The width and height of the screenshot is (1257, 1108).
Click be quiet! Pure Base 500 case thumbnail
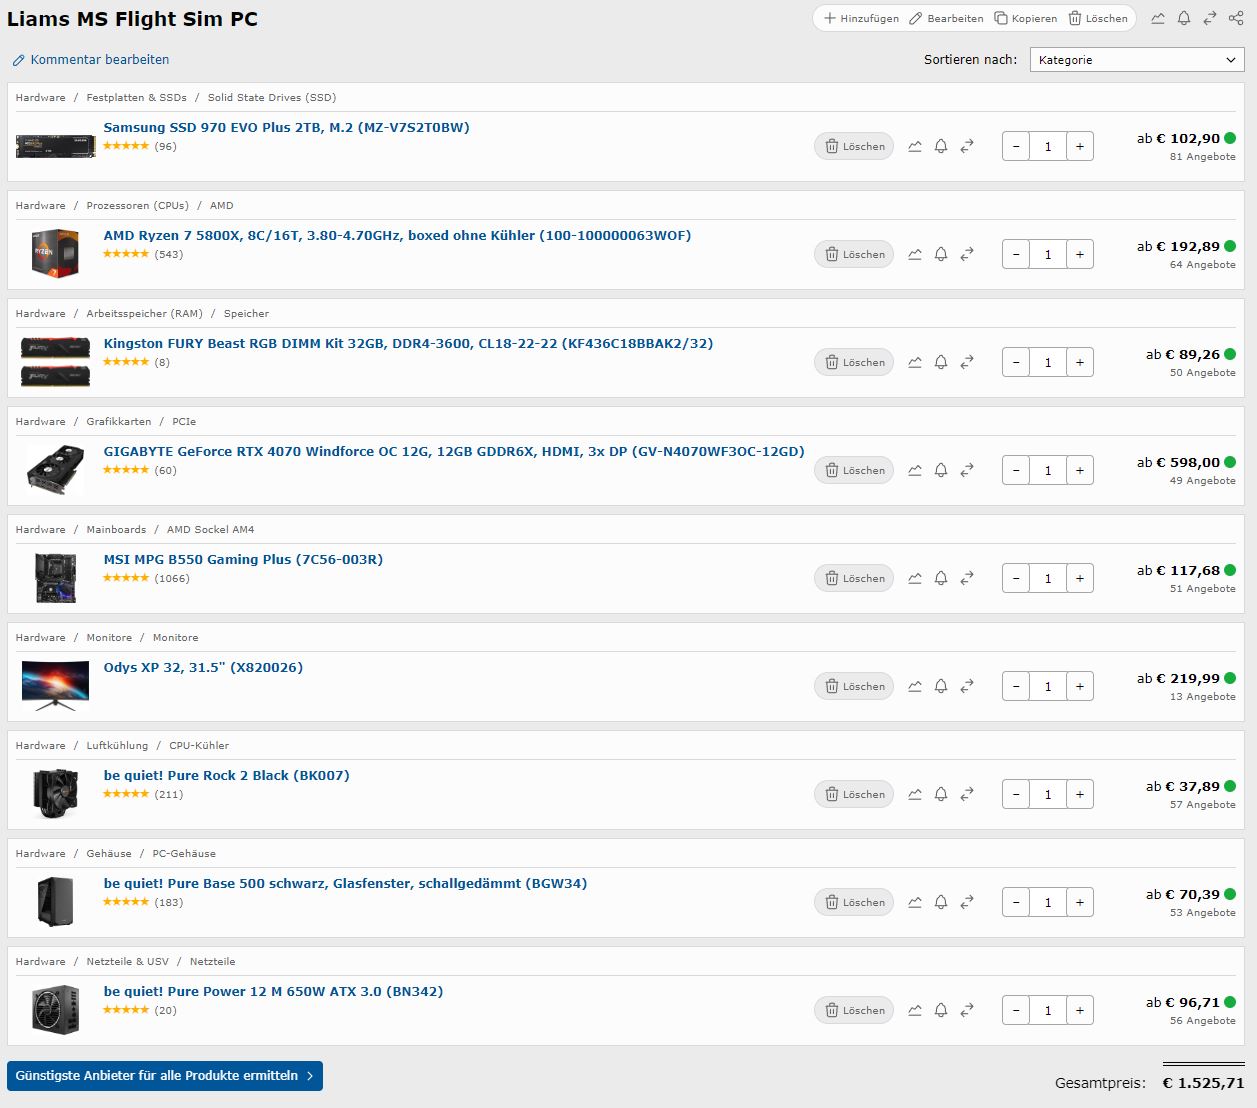click(x=56, y=901)
